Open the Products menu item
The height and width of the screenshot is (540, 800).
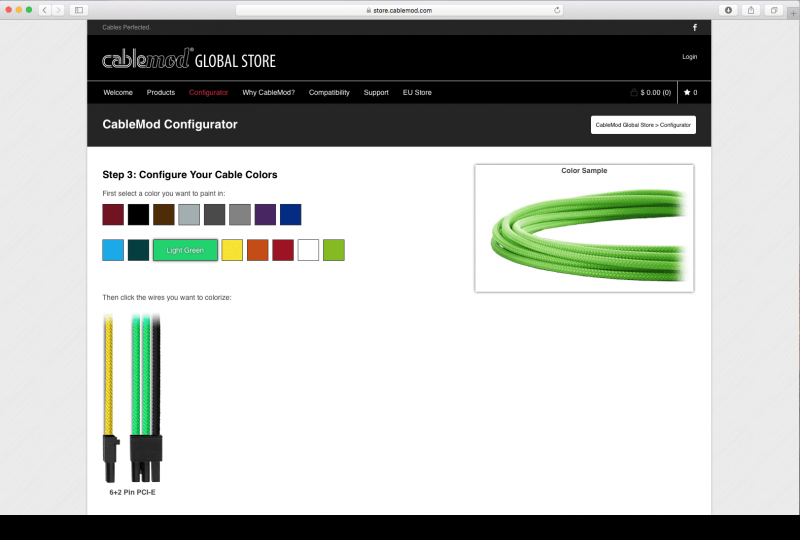coord(161,92)
